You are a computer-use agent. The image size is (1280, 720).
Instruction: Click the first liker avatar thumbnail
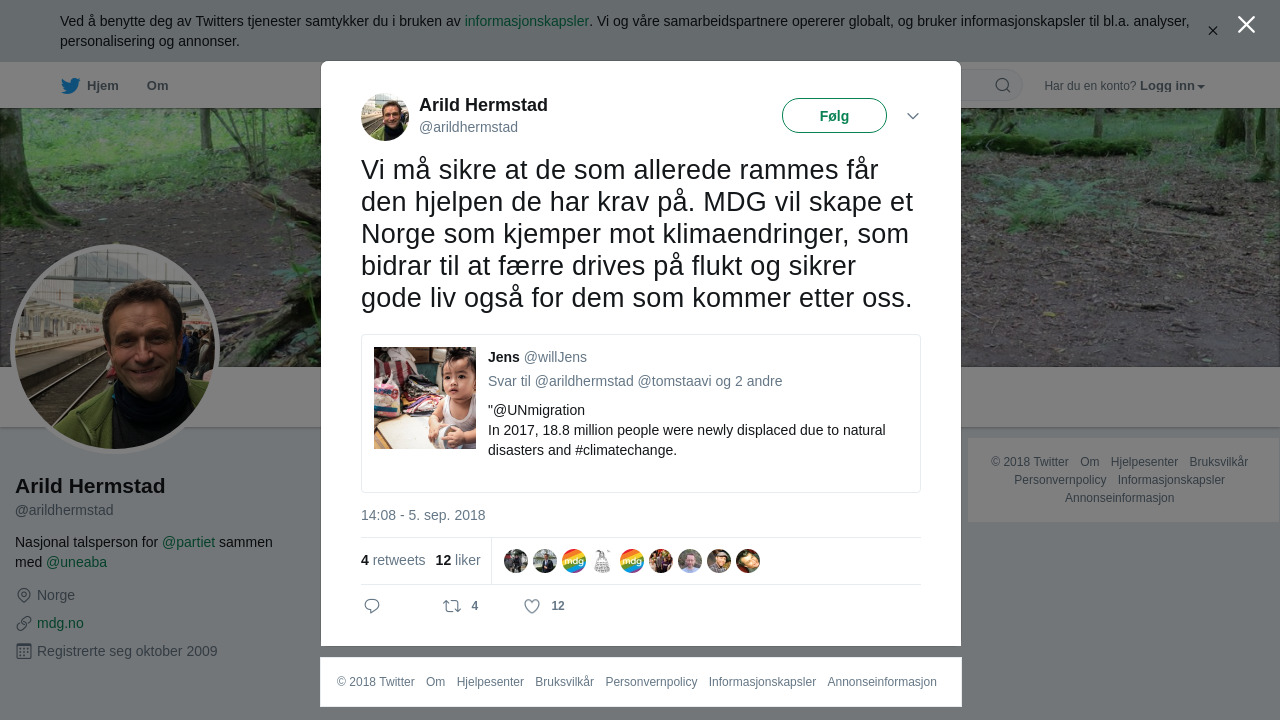point(516,561)
